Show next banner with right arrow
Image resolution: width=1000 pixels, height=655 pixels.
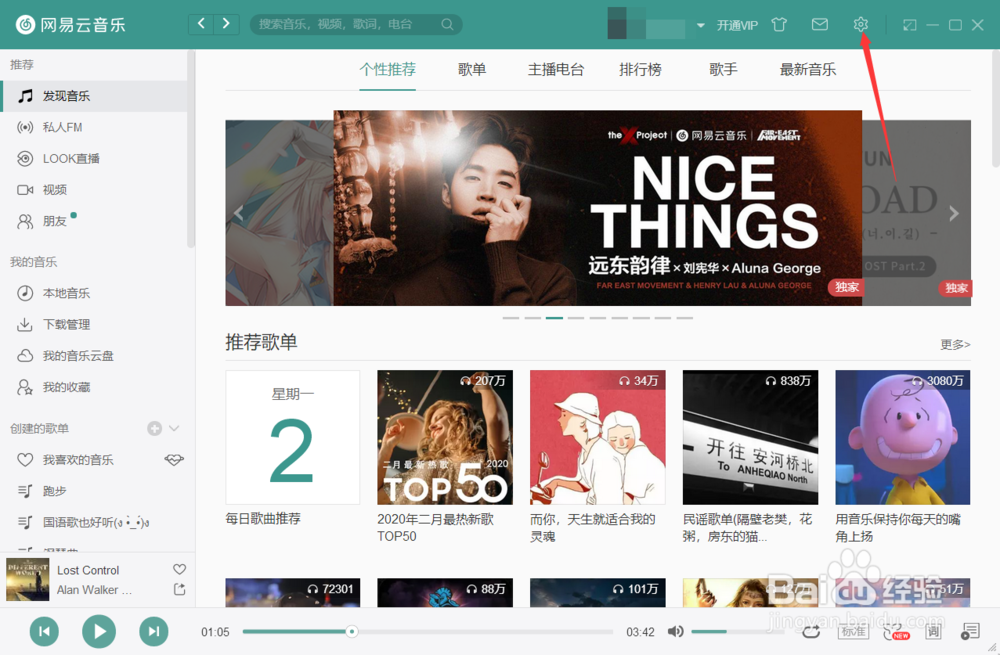click(x=954, y=213)
